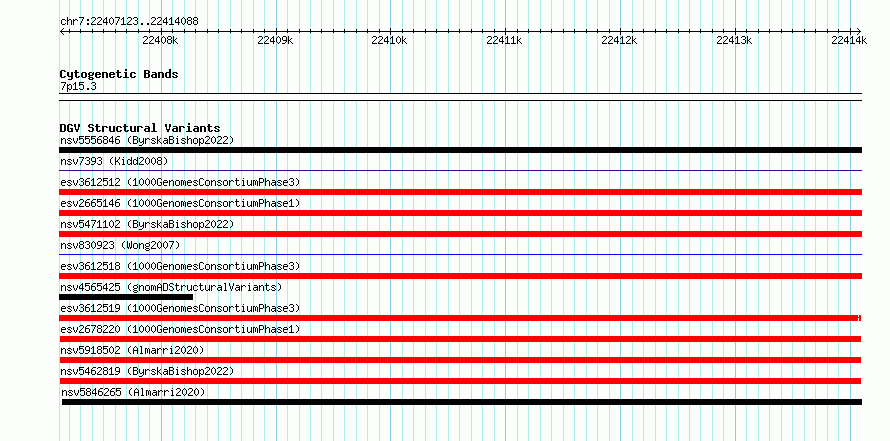Image resolution: width=890 pixels, height=441 pixels.
Task: Click the thin blue line for nsv830923
Action: coord(460,254)
